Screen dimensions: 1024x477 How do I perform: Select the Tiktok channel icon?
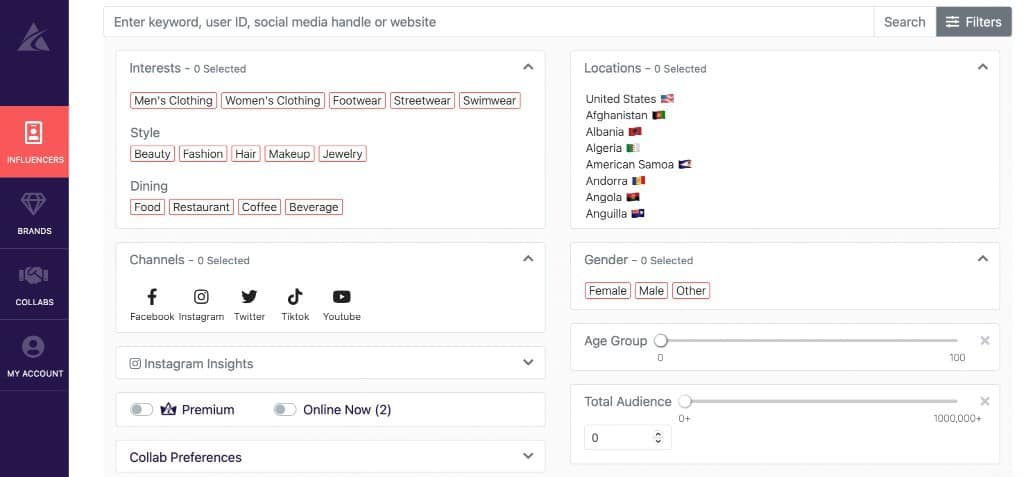(295, 297)
